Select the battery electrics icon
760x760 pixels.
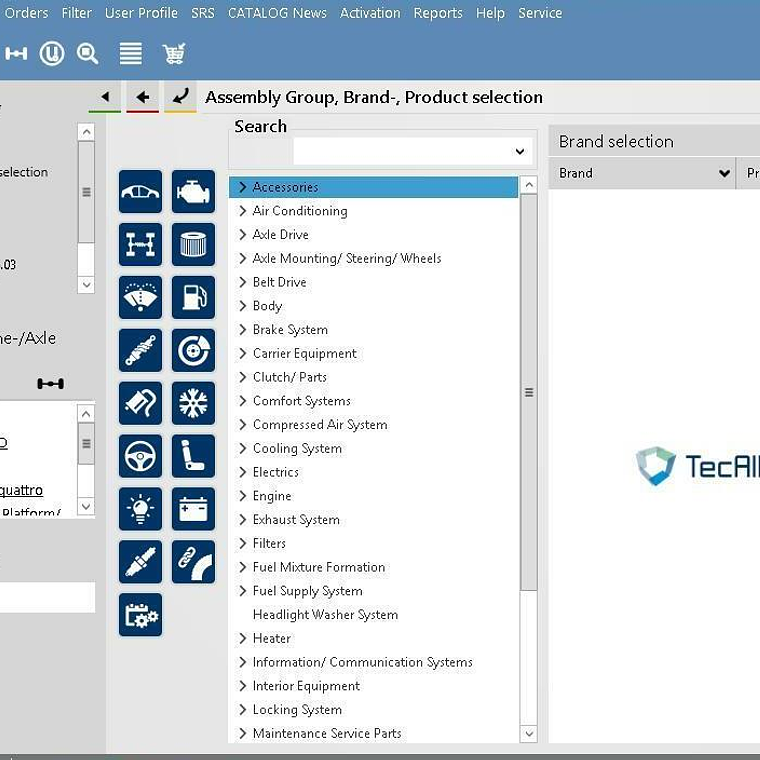193,508
